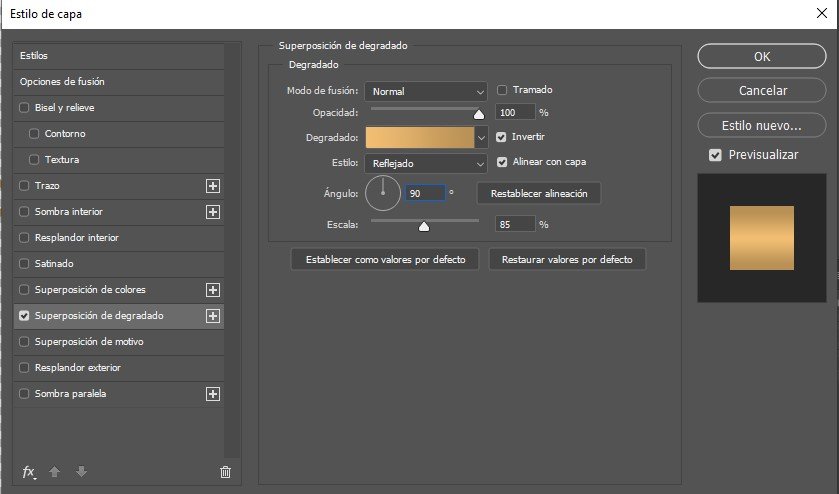The width and height of the screenshot is (839, 494).
Task: Click the Restablecer alineación button
Action: 538,193
